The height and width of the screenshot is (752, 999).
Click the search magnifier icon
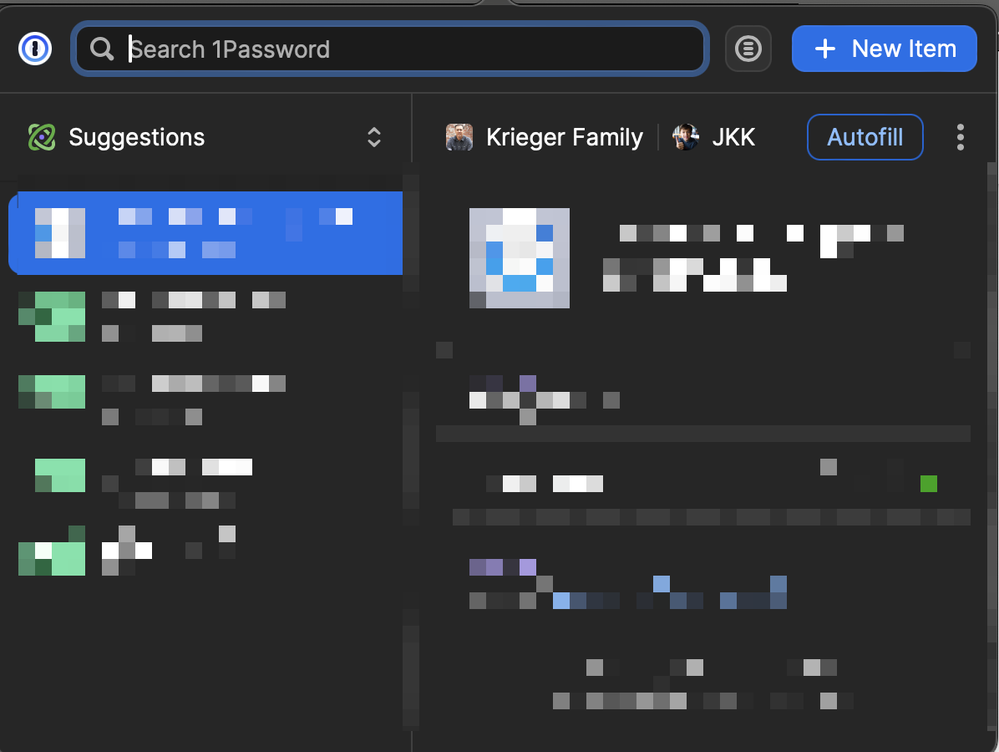point(102,49)
